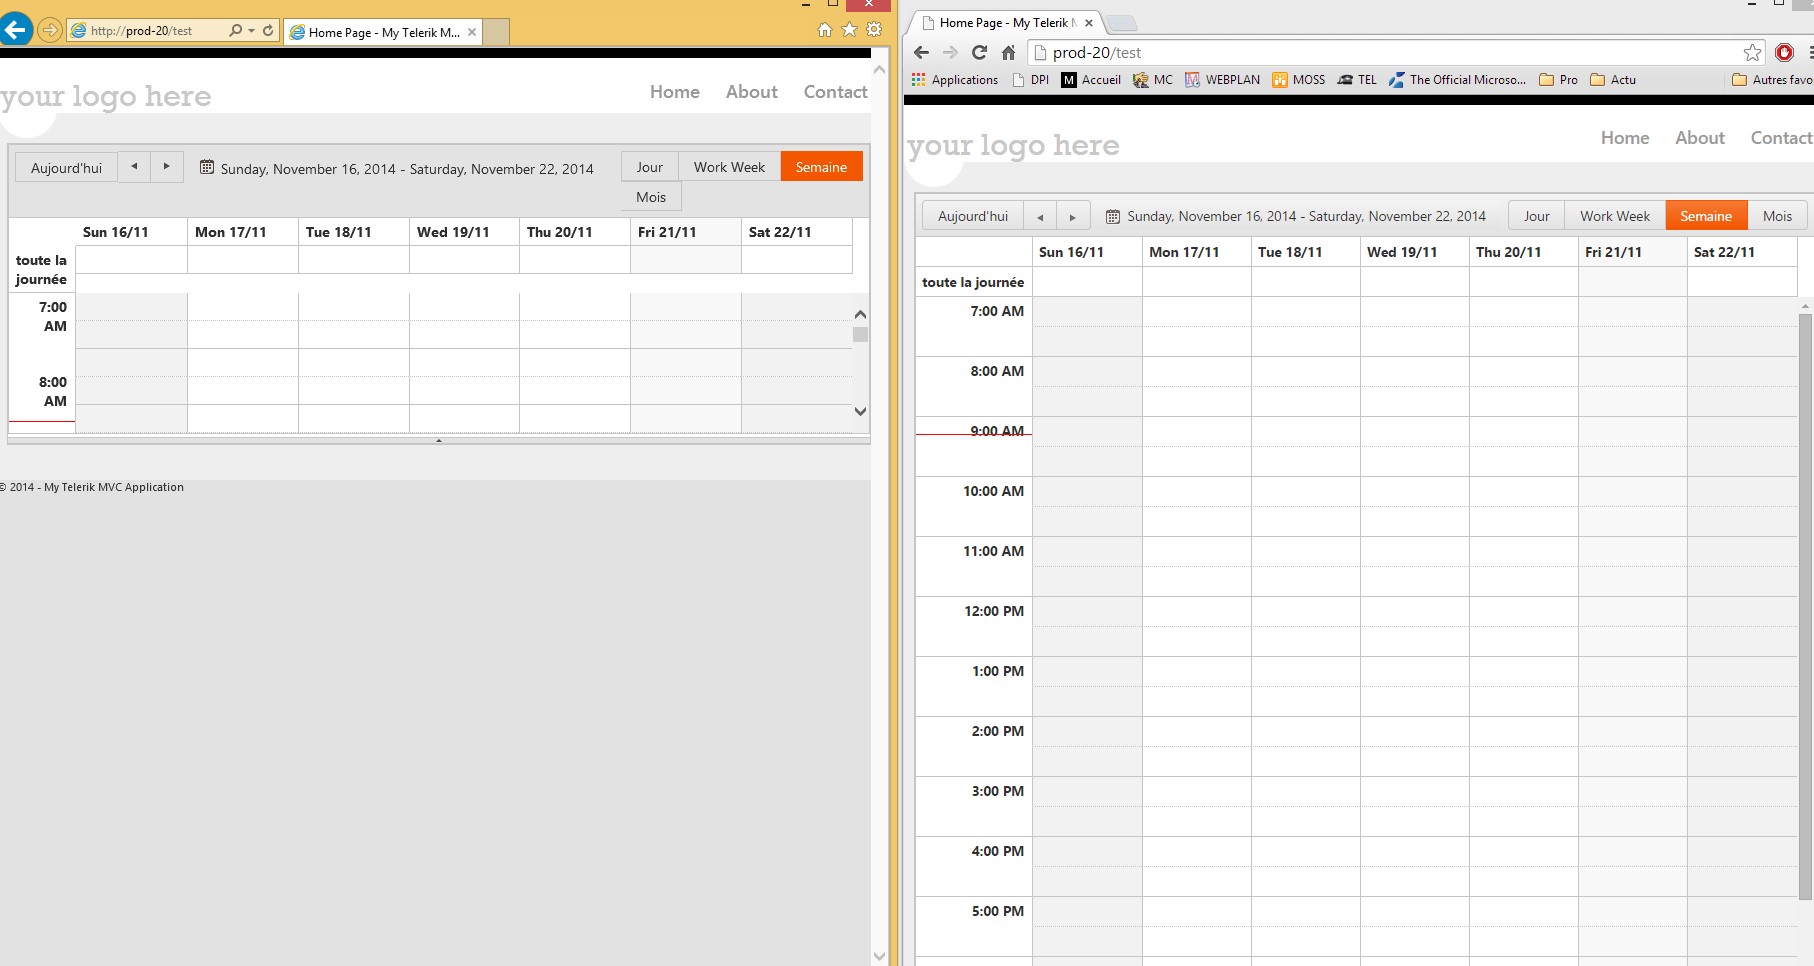Screen dimensions: 1814x966
Task: Click About link in IE page
Action: click(752, 92)
